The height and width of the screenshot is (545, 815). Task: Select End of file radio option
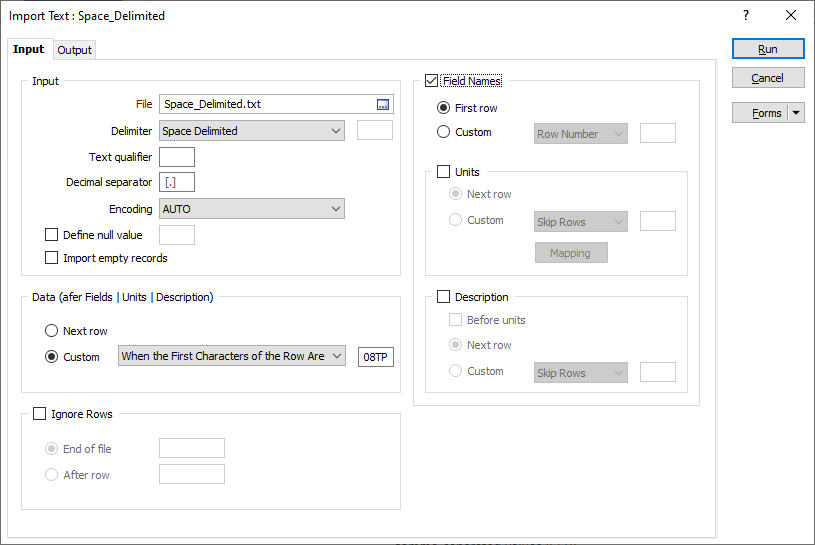[x=51, y=448]
